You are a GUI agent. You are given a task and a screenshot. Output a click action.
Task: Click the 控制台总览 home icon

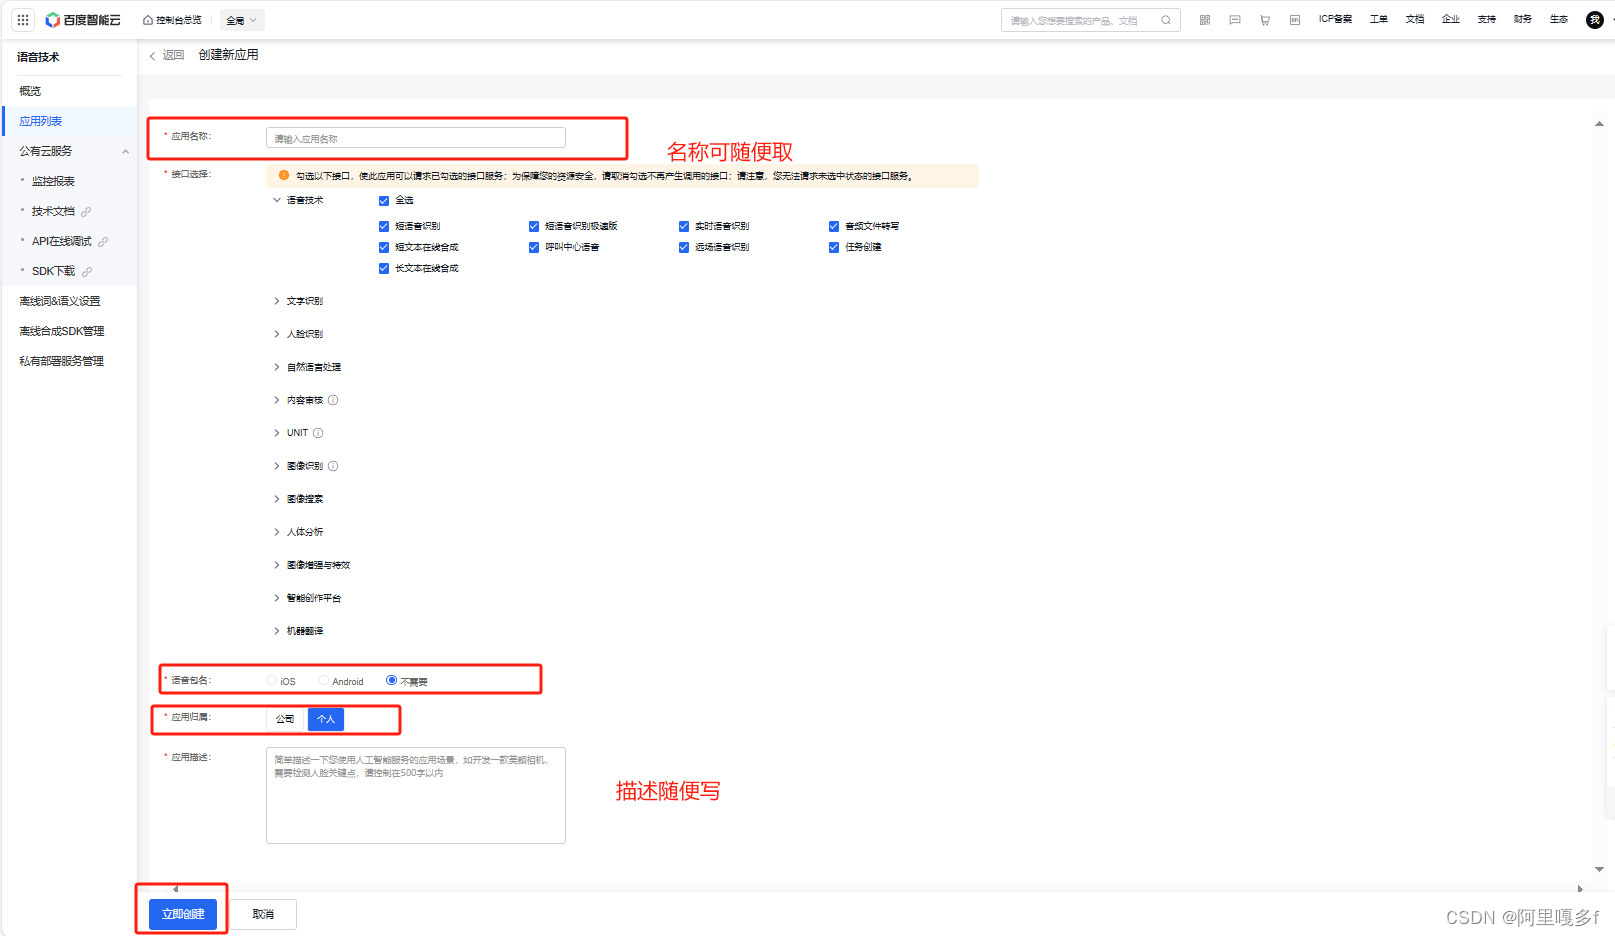(x=148, y=20)
